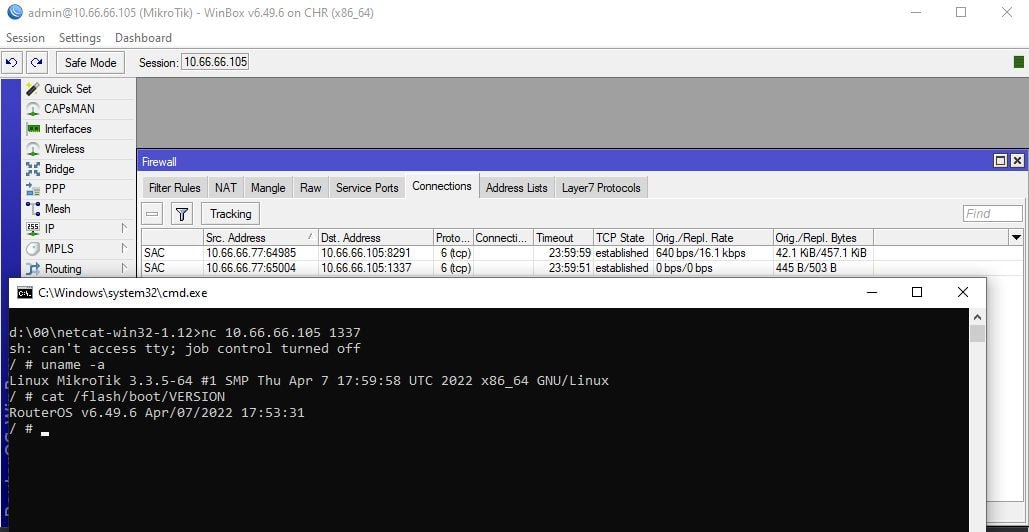Select the Connections tab
This screenshot has height=532, width=1029.
tap(442, 186)
